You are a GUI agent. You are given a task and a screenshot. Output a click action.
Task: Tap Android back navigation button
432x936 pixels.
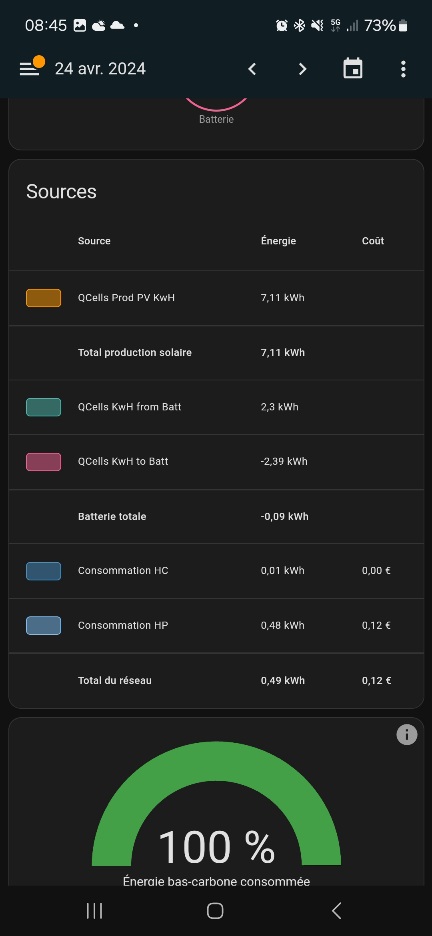(x=337, y=910)
